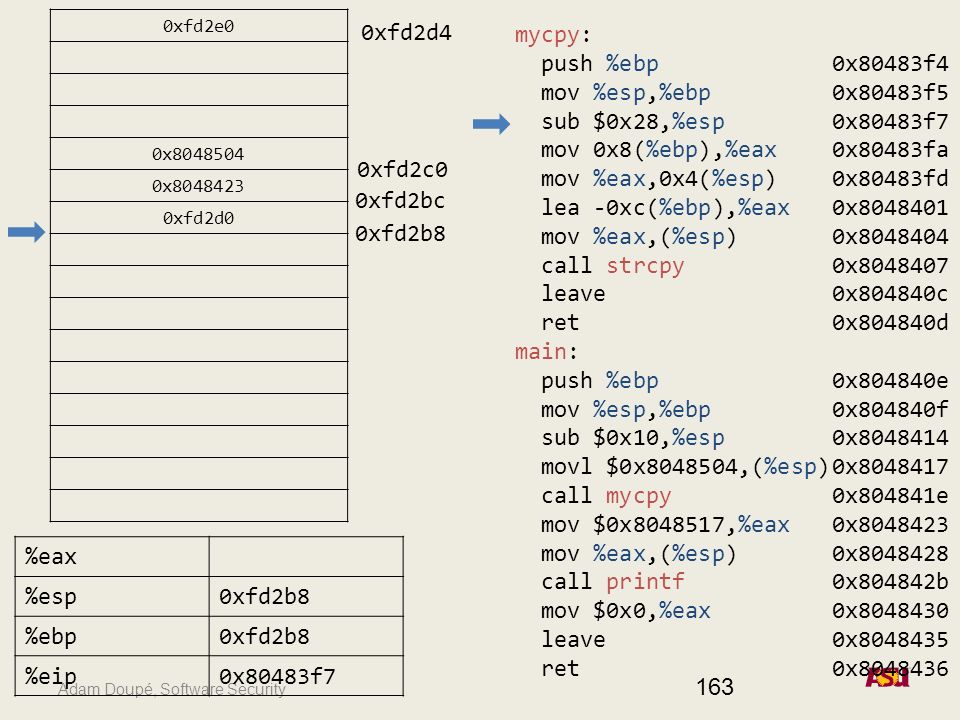Click code address 0x8048430
Image resolution: width=960 pixels, height=720 pixels.
pos(890,610)
